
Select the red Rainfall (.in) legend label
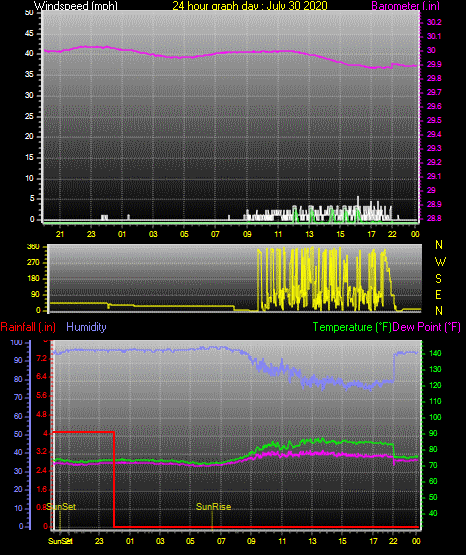(28, 327)
